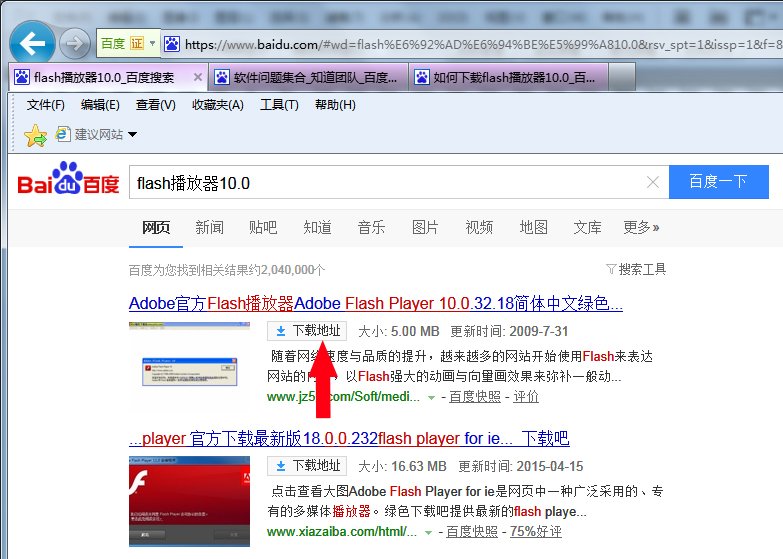Select the 地图 search category
The height and width of the screenshot is (559, 783).
pos(533,228)
